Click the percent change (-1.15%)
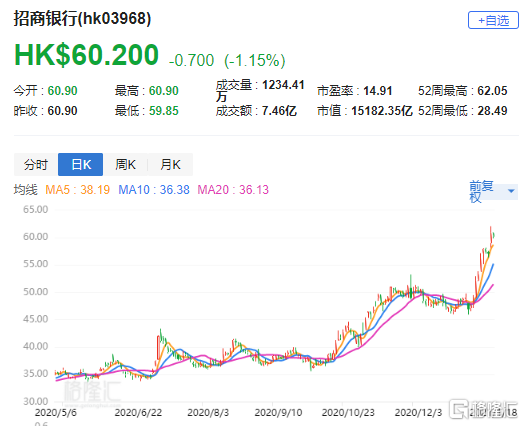The image size is (524, 426). 255,60
